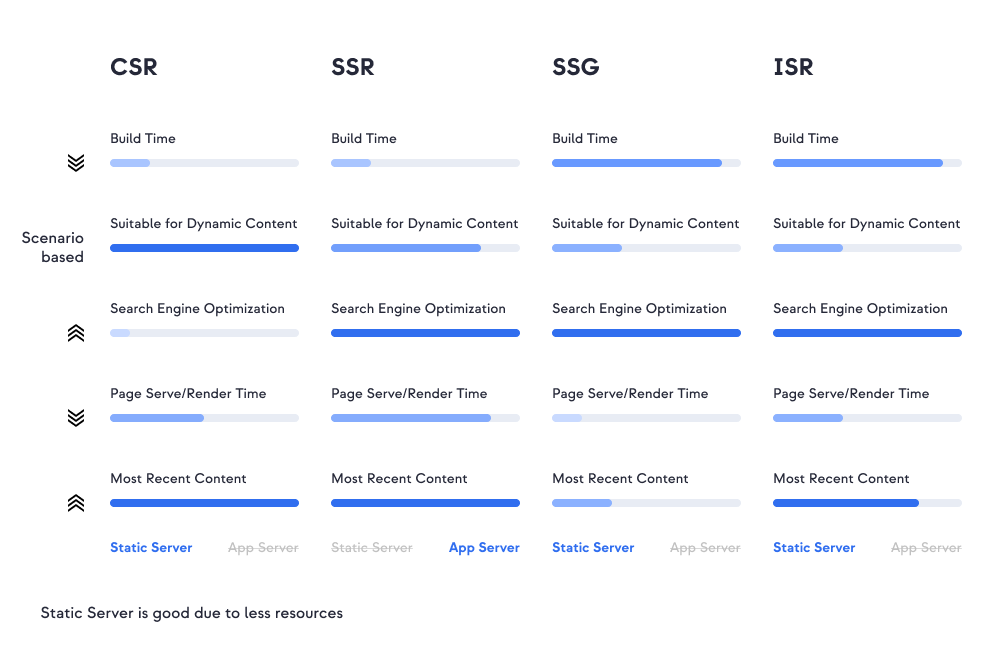Click the ISR Most Recent Content bar
Image resolution: width=1000 pixels, height=654 pixels.
867,503
